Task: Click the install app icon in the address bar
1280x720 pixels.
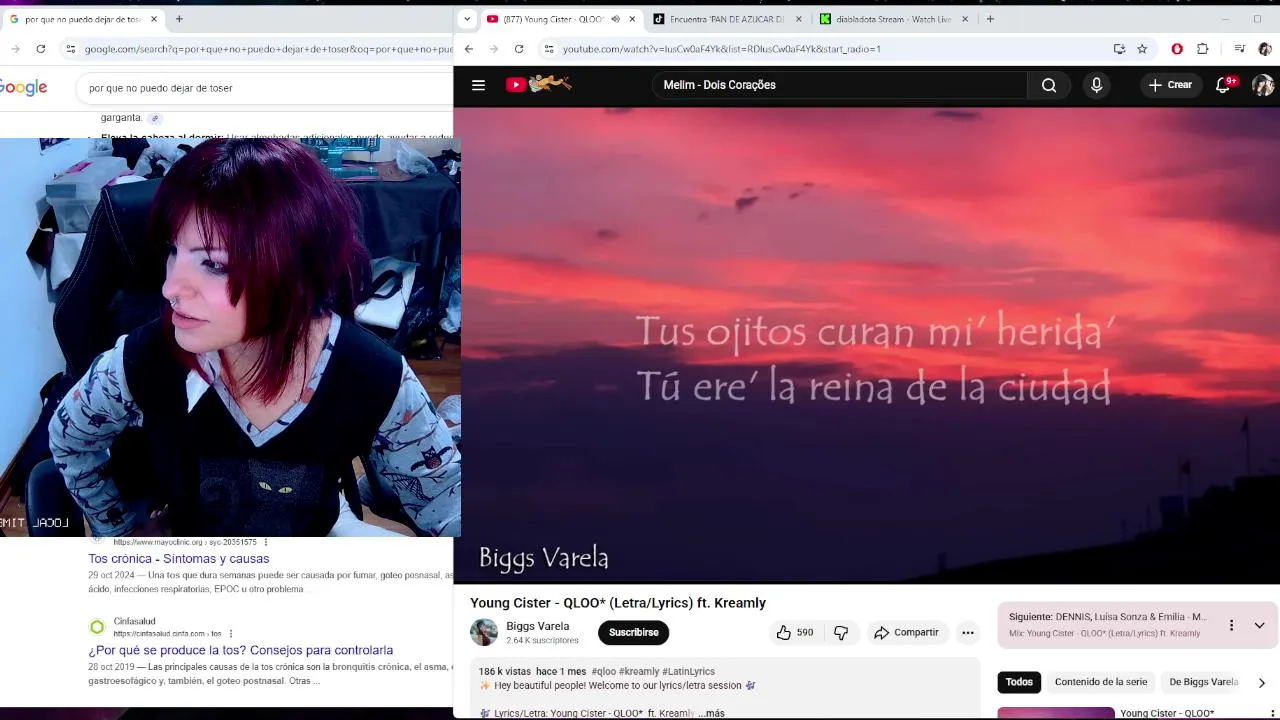Action: click(1119, 48)
